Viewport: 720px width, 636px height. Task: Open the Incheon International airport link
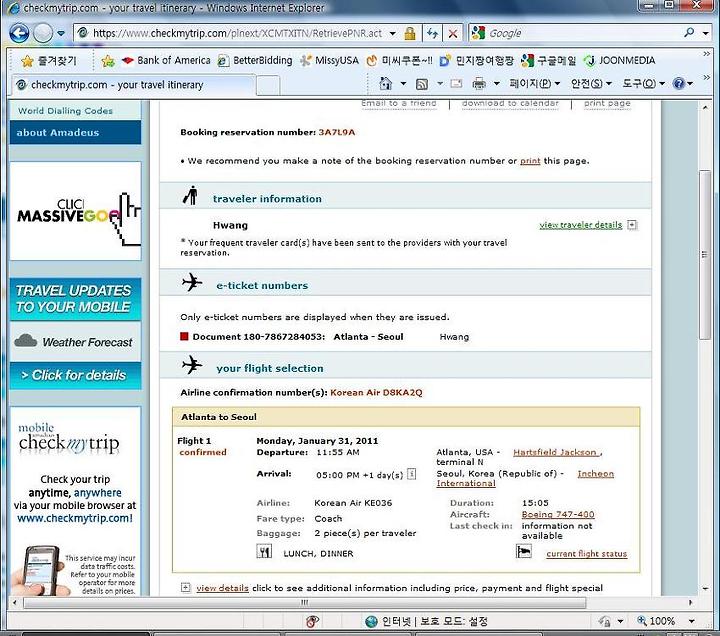(x=596, y=474)
